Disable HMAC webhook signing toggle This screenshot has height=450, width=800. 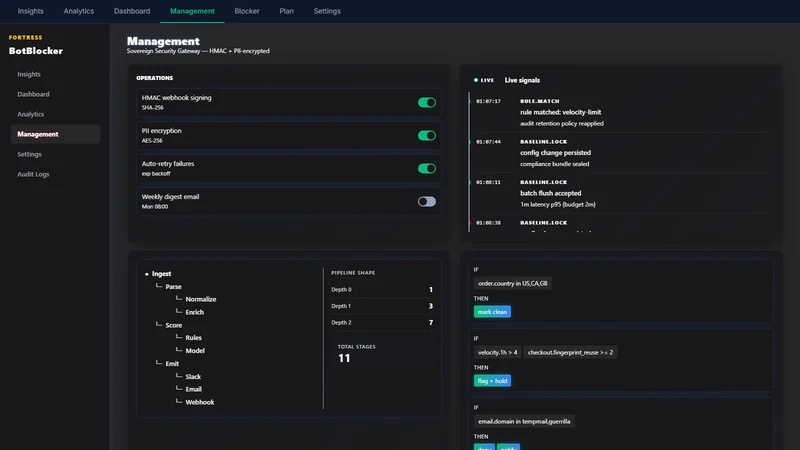coord(427,103)
